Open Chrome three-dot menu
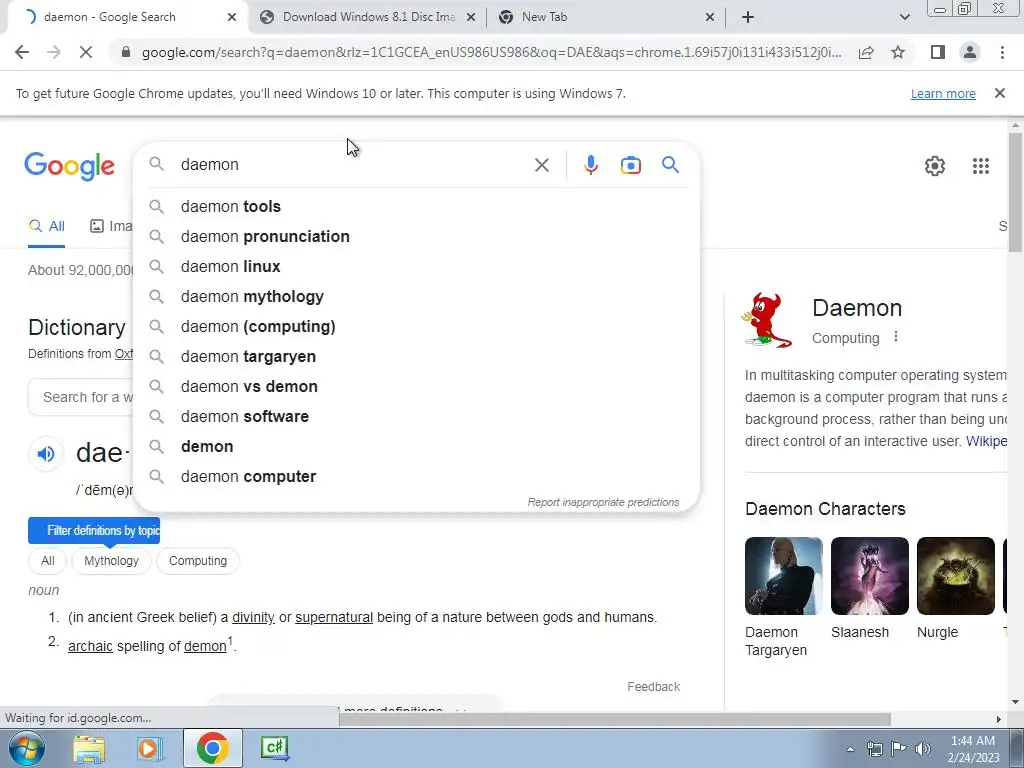Screen dimensions: 1024x768 (1002, 52)
